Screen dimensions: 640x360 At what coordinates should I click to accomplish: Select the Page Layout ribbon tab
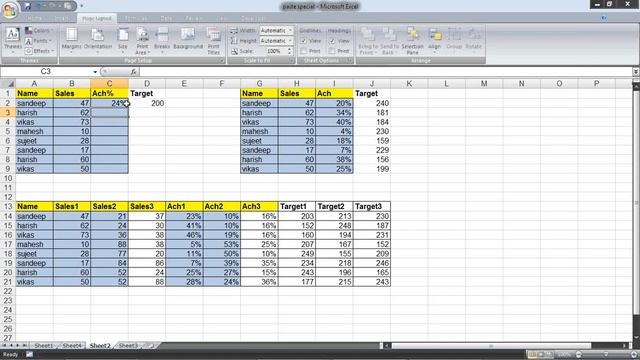tap(97, 18)
